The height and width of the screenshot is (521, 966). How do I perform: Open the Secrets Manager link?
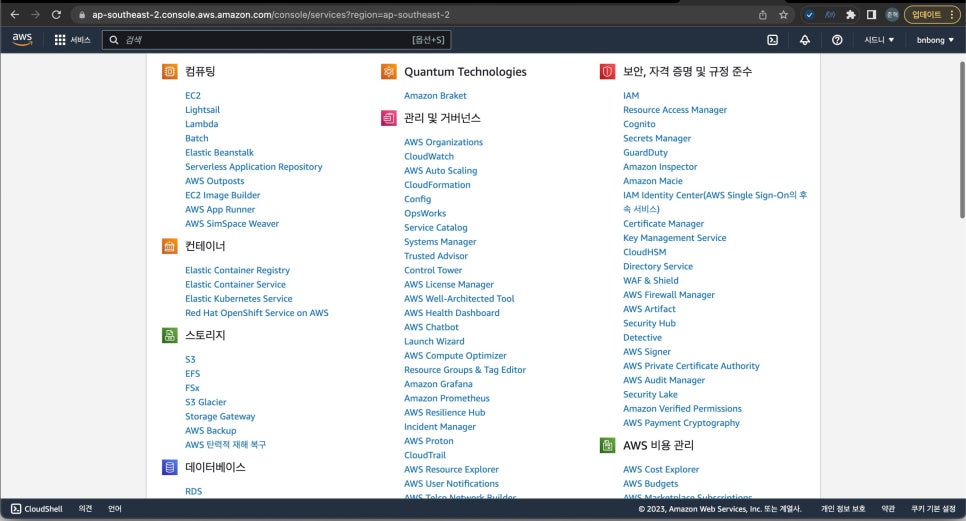point(657,139)
